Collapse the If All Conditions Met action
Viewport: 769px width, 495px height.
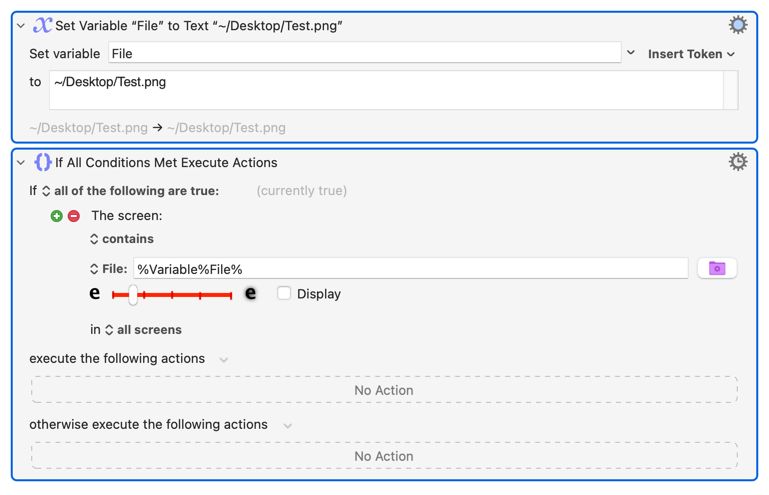21,163
